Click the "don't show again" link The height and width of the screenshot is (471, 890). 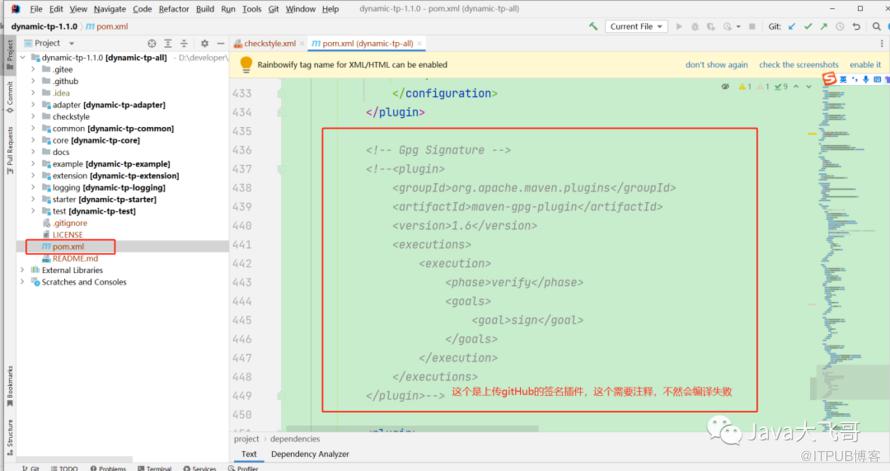tap(716, 65)
